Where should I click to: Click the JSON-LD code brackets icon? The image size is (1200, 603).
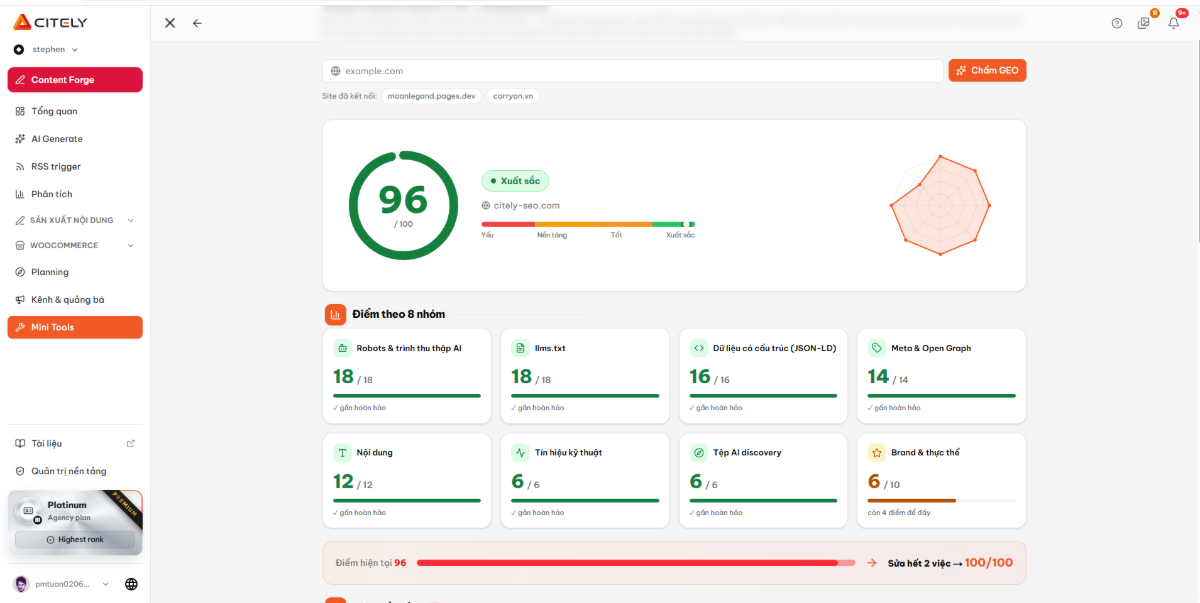tap(698, 348)
